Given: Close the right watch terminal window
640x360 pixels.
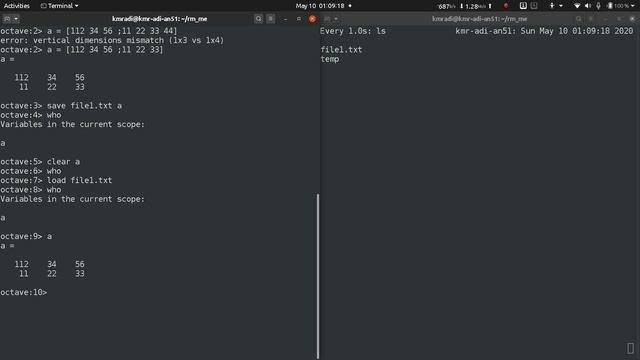Looking at the screenshot, I should point(632,19).
